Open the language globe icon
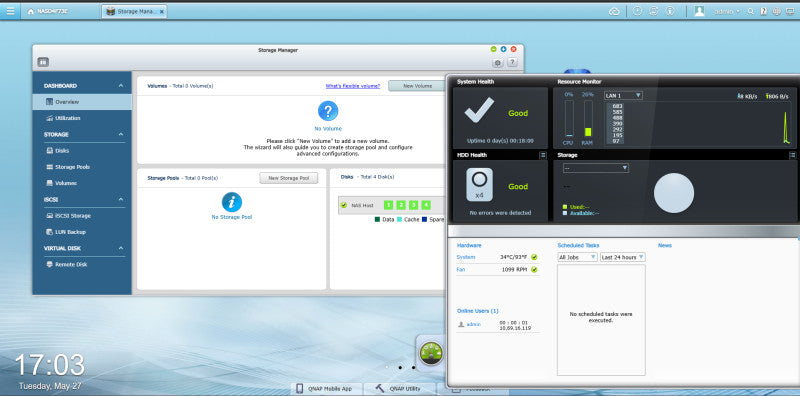The height and width of the screenshot is (396, 800). [x=777, y=11]
